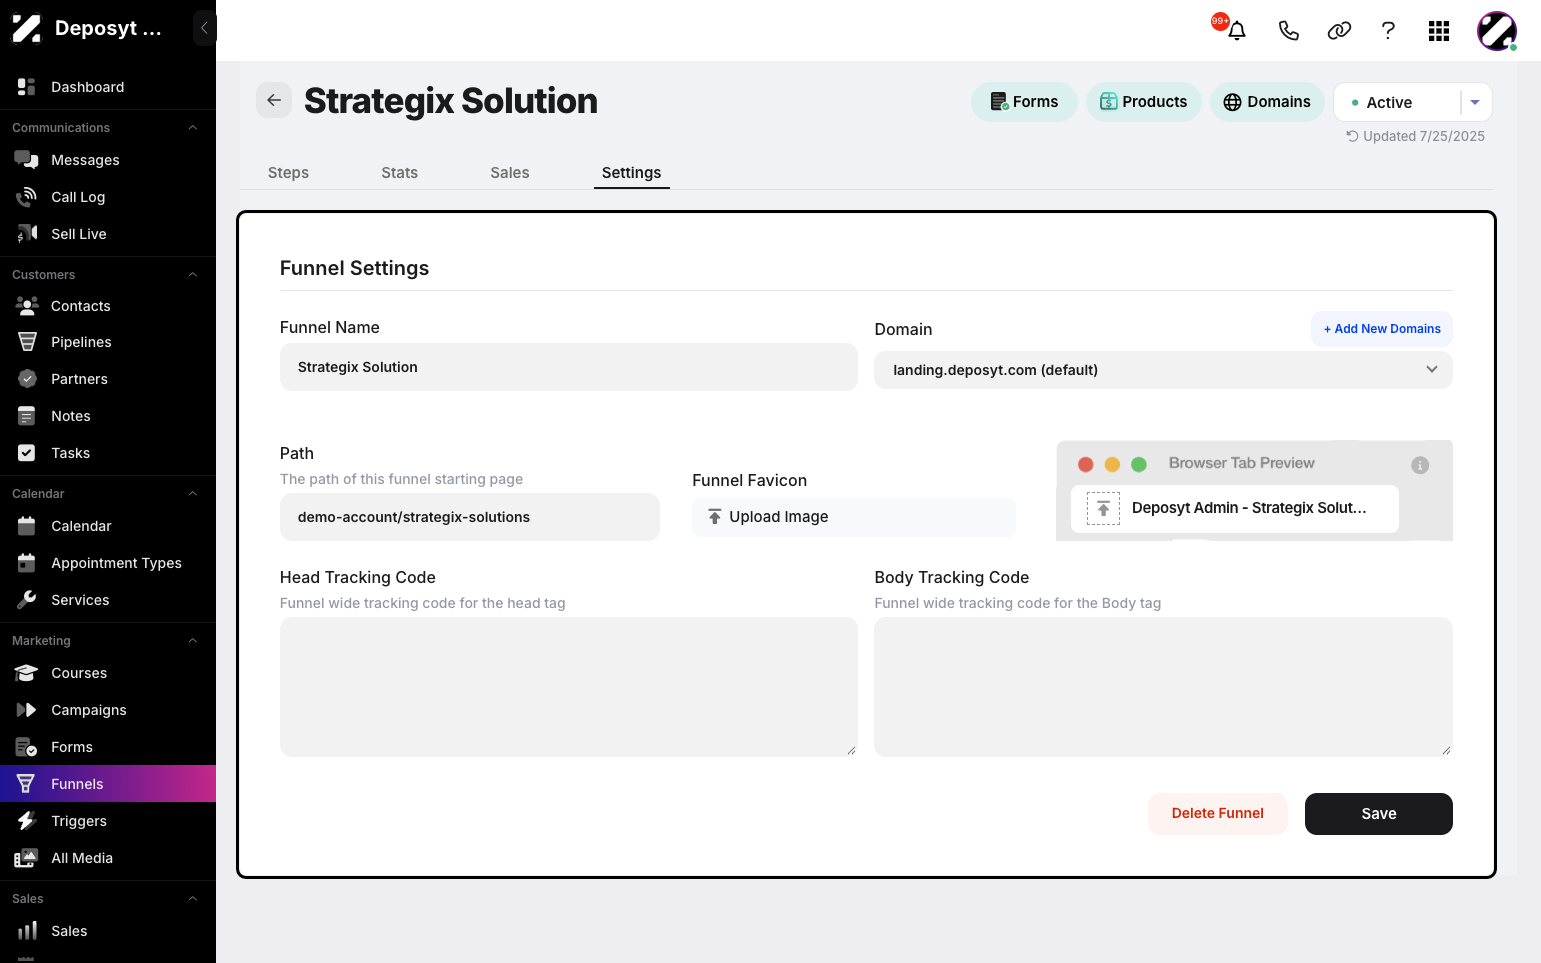Click the Domains button

coord(1267,102)
